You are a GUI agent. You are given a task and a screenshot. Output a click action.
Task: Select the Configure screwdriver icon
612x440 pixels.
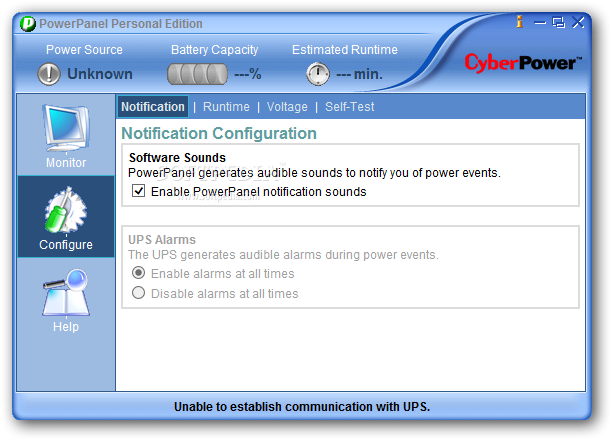(x=66, y=210)
